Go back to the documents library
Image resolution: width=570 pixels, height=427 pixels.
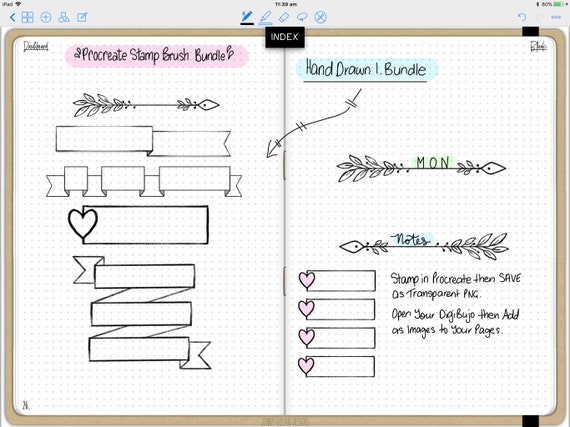tap(12, 17)
